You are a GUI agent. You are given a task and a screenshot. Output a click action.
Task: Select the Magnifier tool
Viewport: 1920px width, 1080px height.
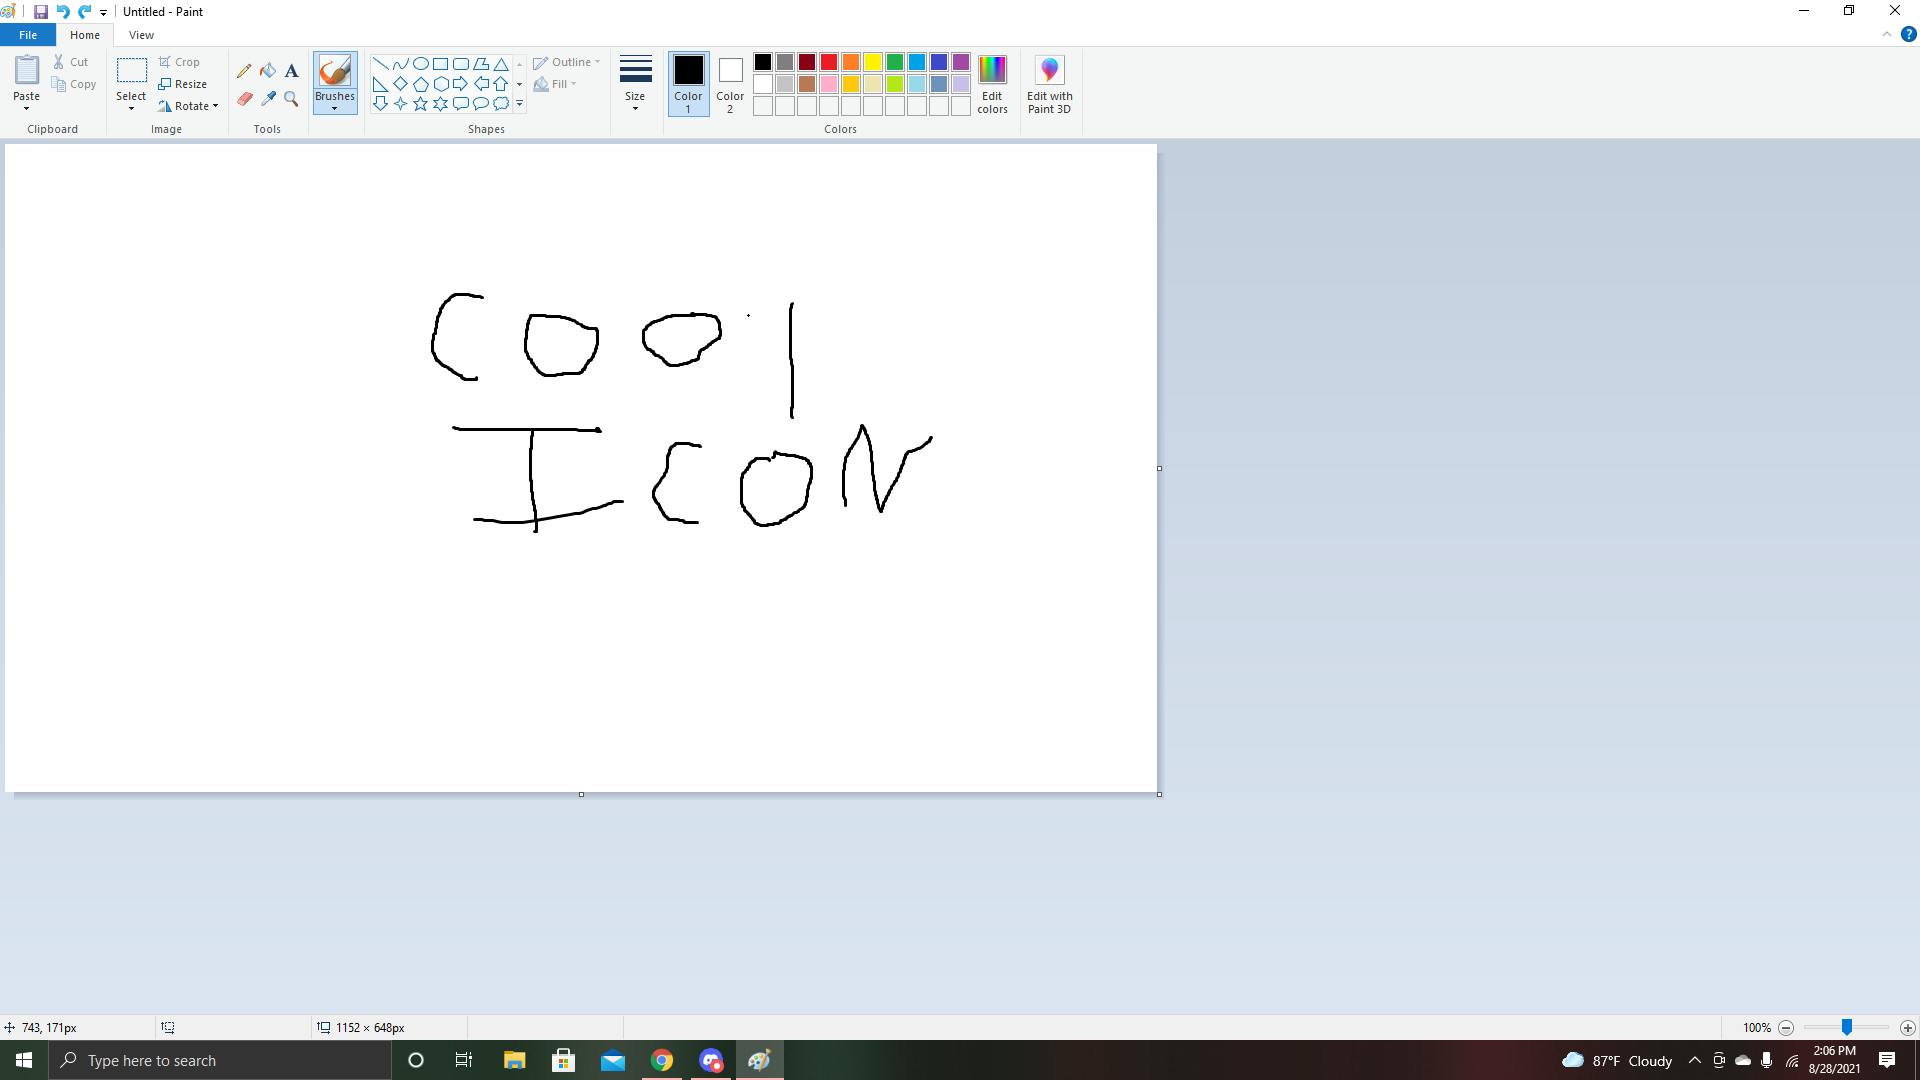click(x=291, y=98)
